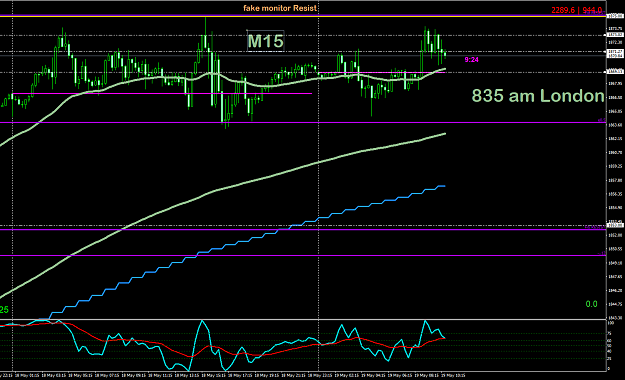The height and width of the screenshot is (380, 625).
Task: Click the '18 May 11:15' time axis label
Action: (160, 375)
